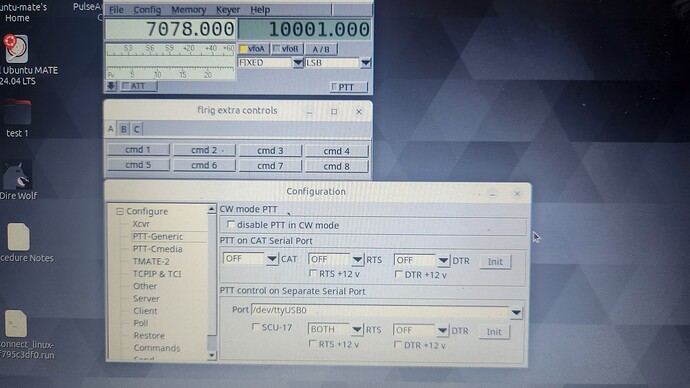Toggle the ATT attenuator button
Screen dimensions: 690x388
tap(139, 86)
